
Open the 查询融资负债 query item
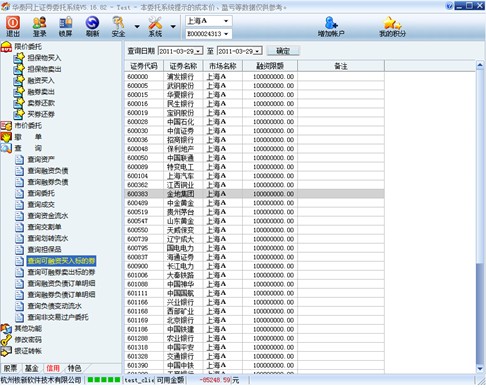pos(48,171)
